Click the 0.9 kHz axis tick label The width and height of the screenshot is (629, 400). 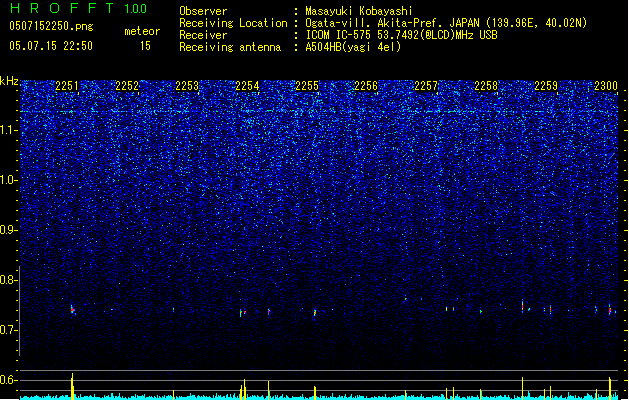point(8,230)
